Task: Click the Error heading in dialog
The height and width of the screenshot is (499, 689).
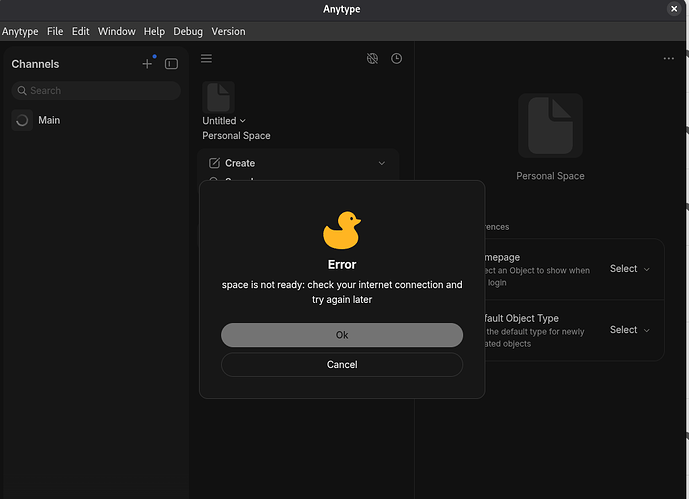Action: [x=342, y=265]
